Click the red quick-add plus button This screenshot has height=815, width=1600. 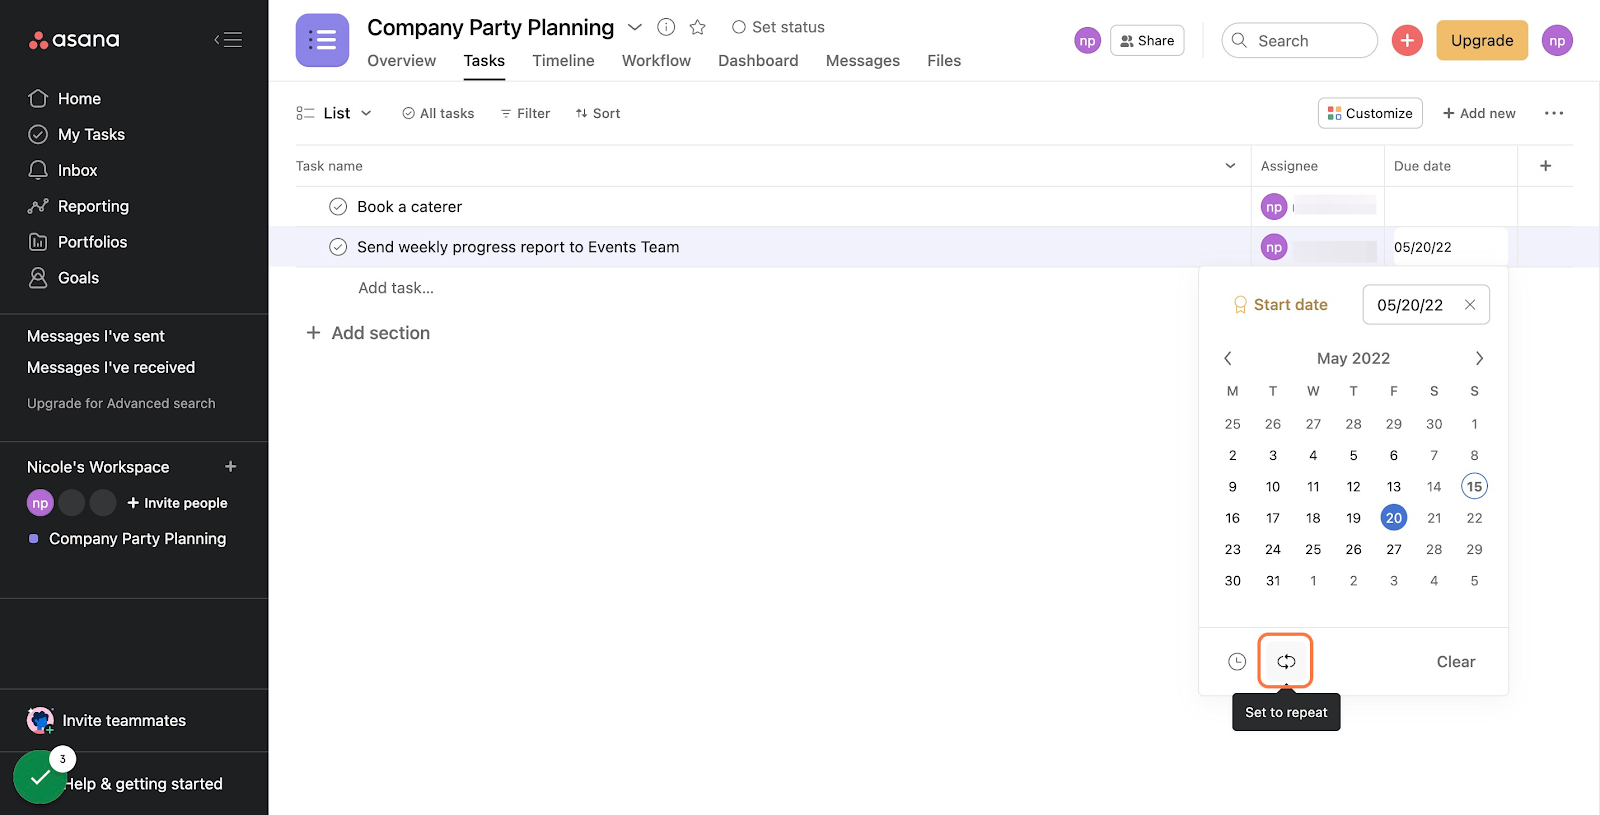pos(1407,40)
